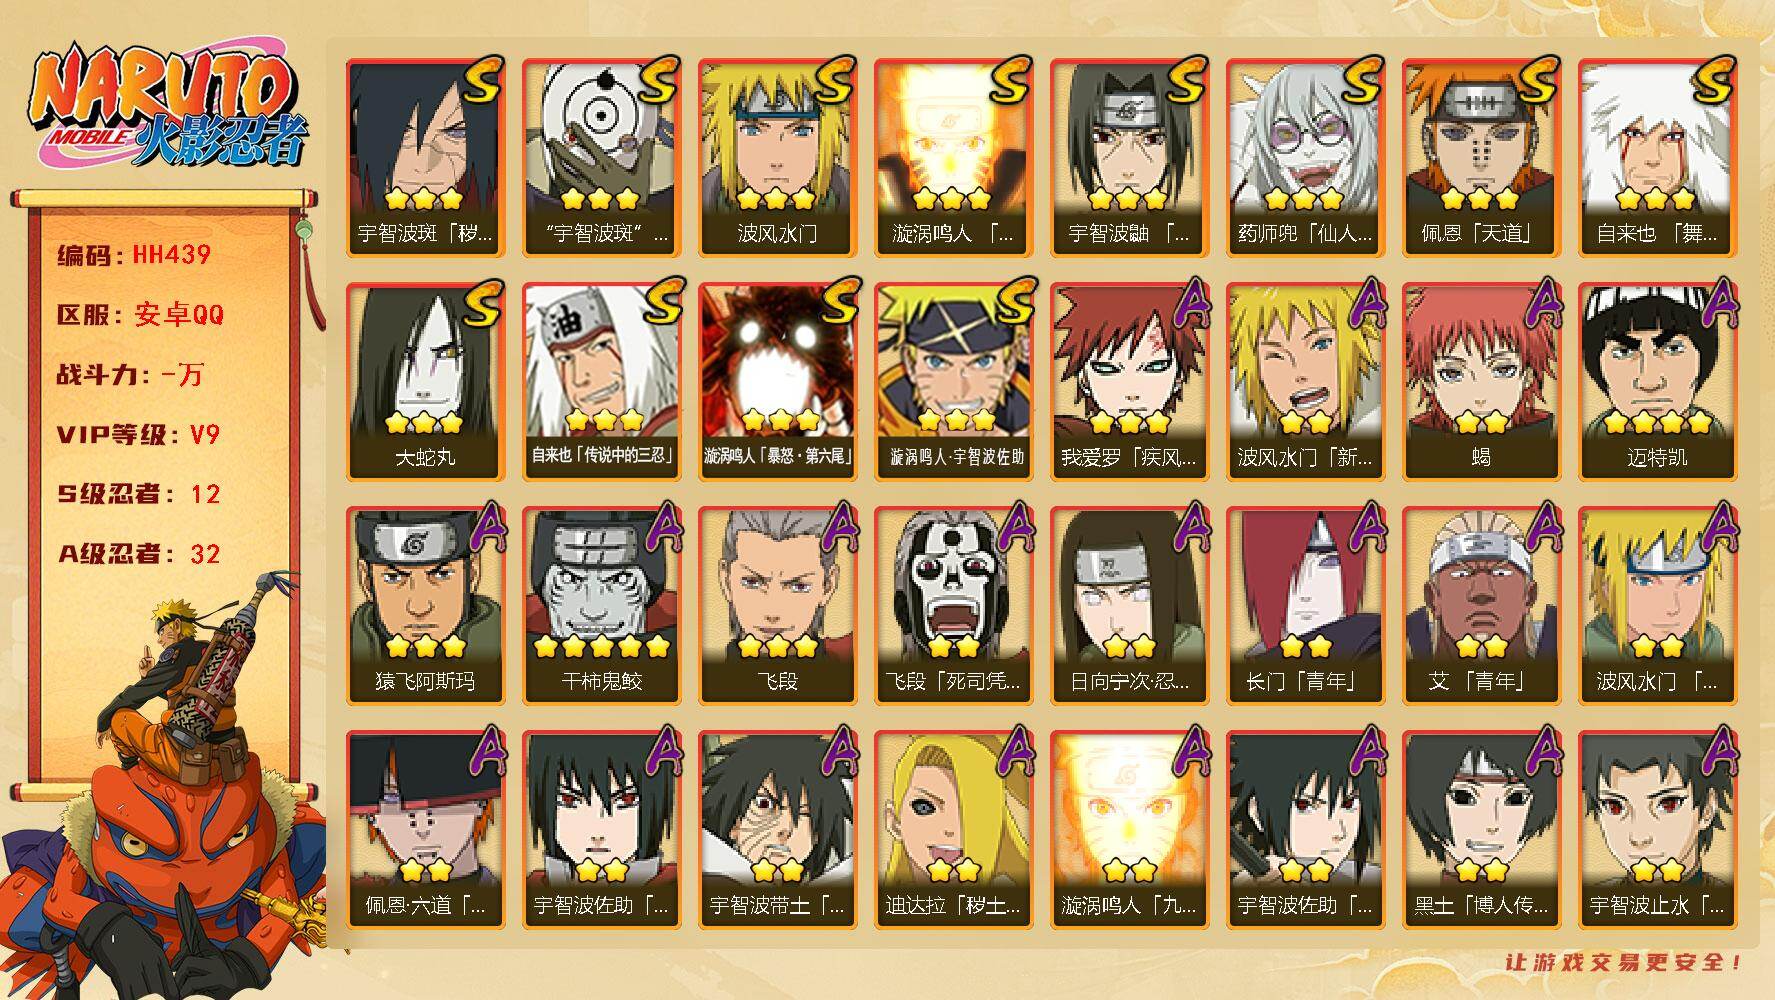The image size is (1775, 1000).
Task: Click 让游戏交易更安全 slogan text
Action: pos(1624,962)
